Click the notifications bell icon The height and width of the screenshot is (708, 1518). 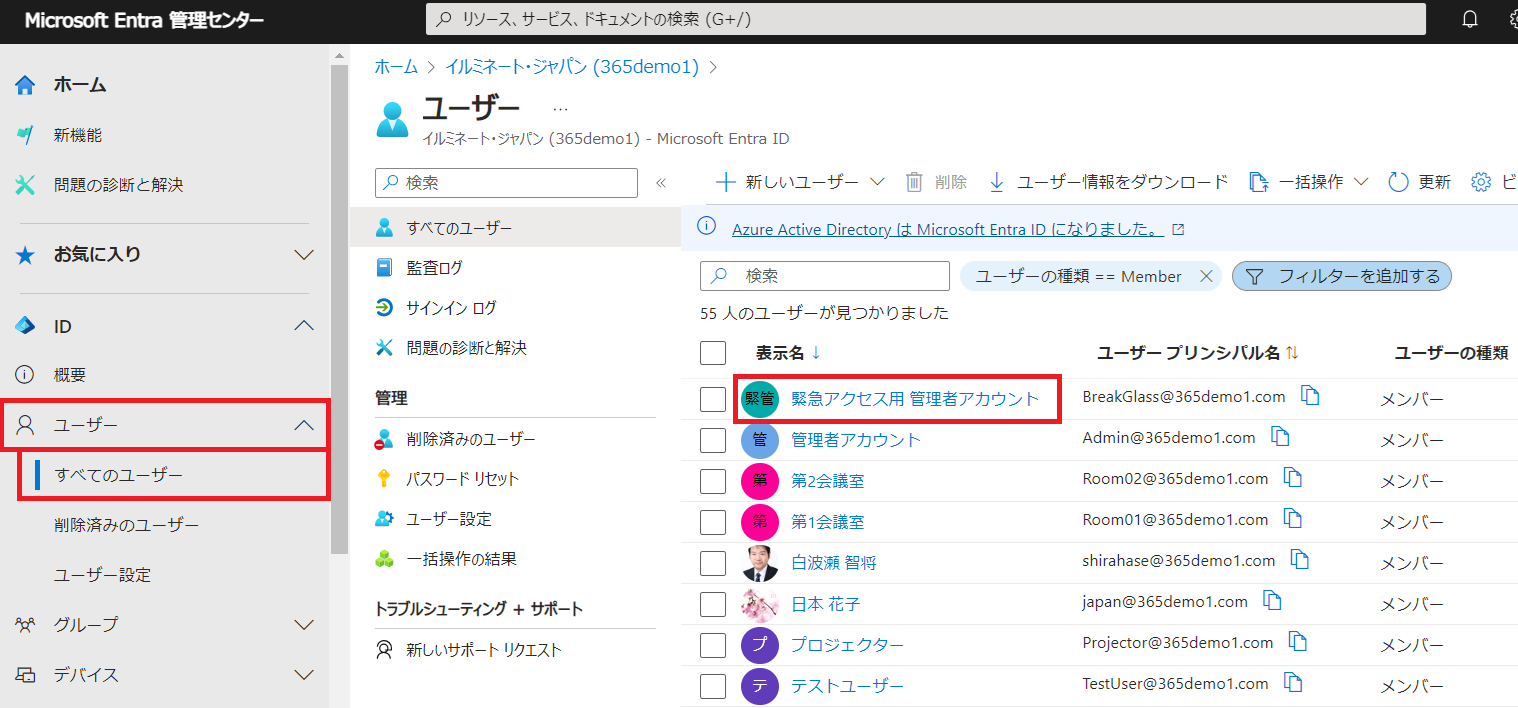click(1470, 19)
